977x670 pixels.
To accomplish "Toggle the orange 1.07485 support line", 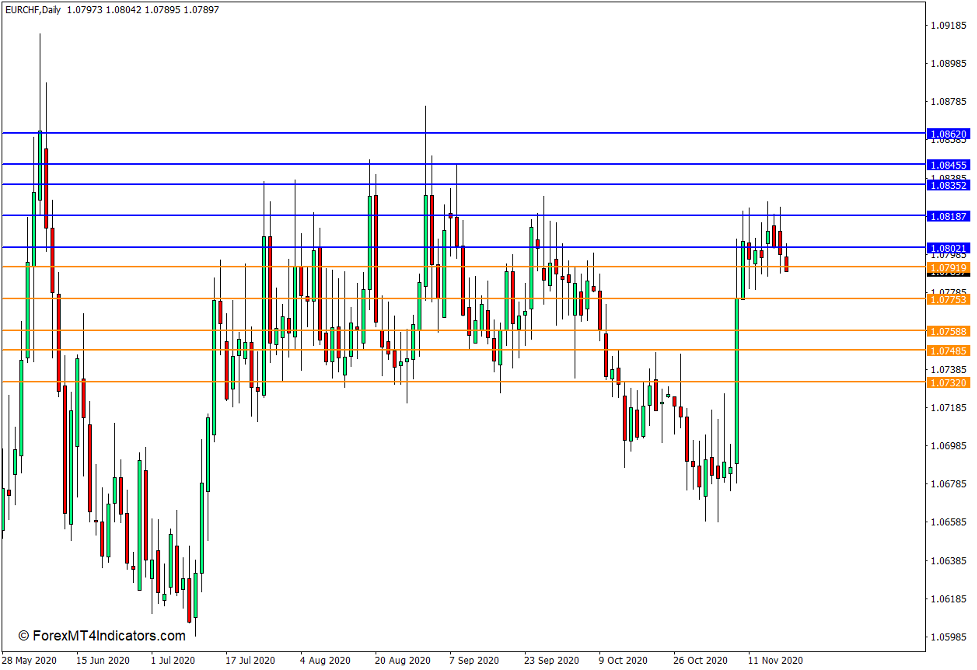I will coord(948,351).
